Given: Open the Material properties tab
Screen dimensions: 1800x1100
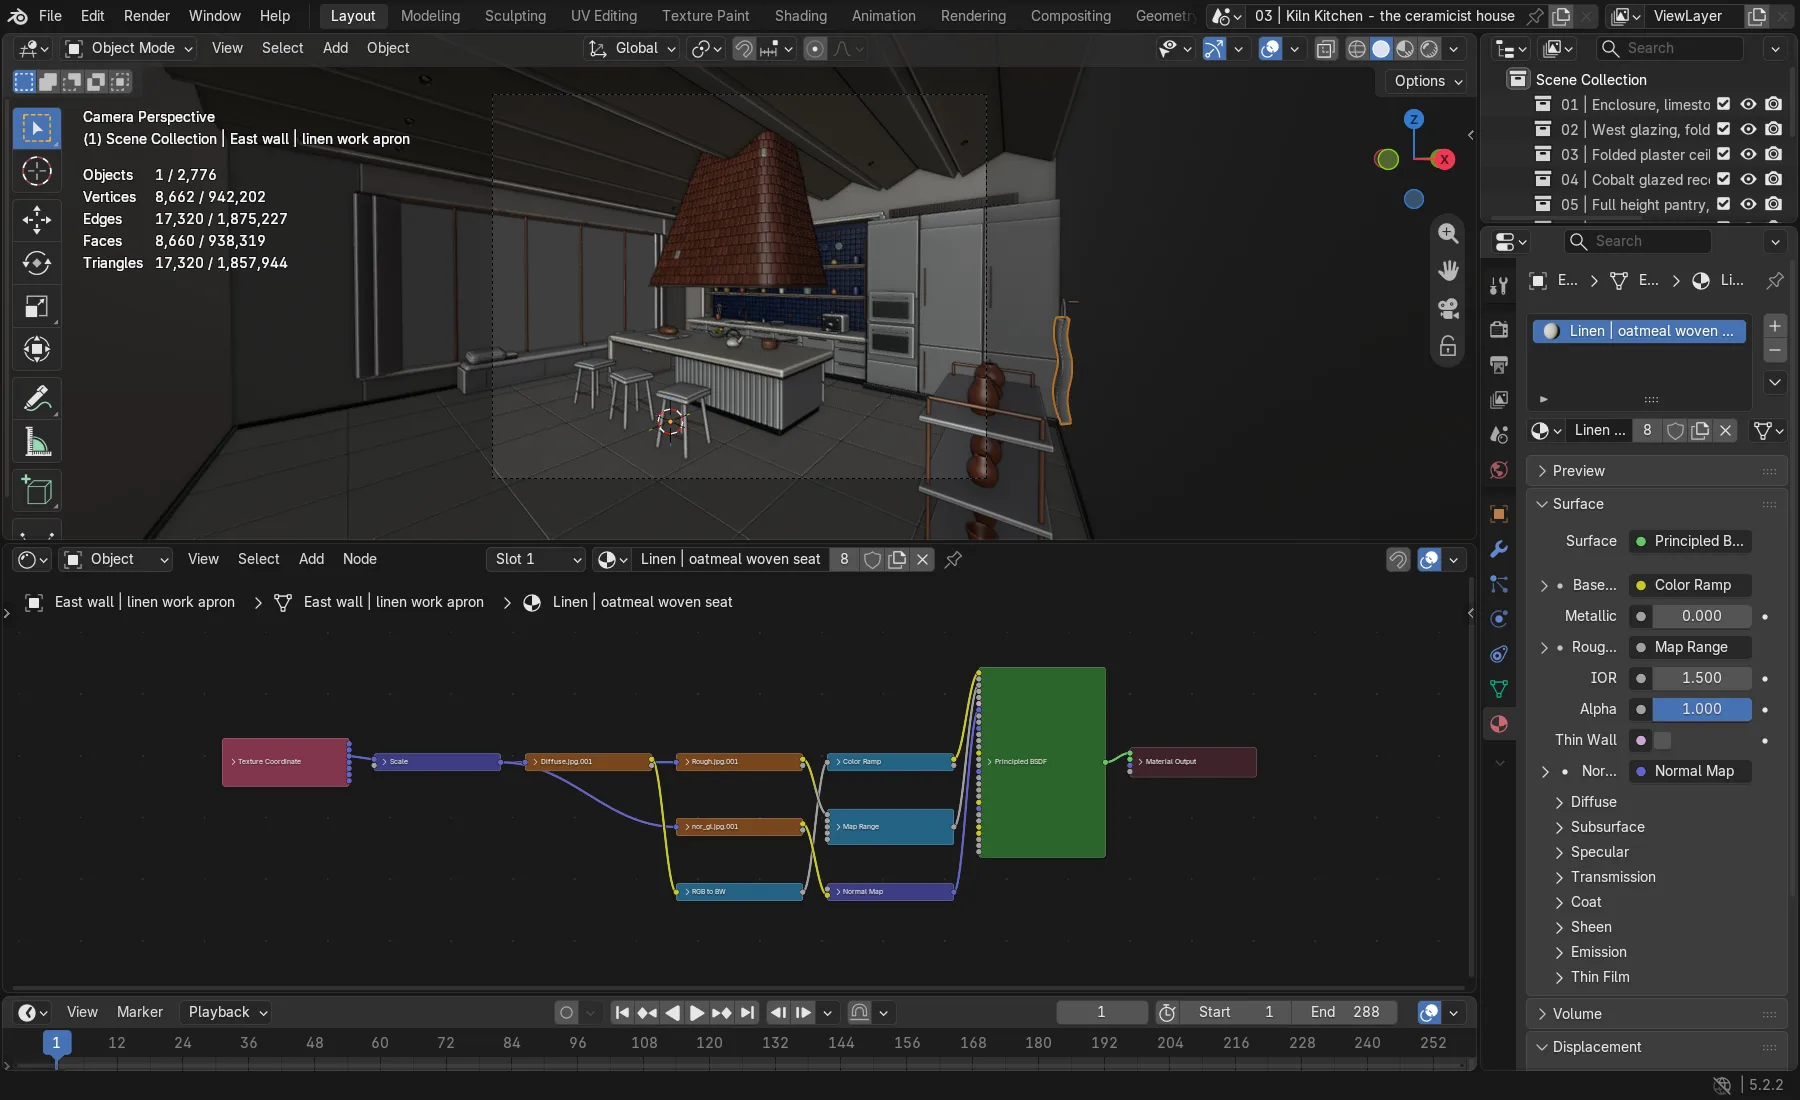Looking at the screenshot, I should point(1498,724).
